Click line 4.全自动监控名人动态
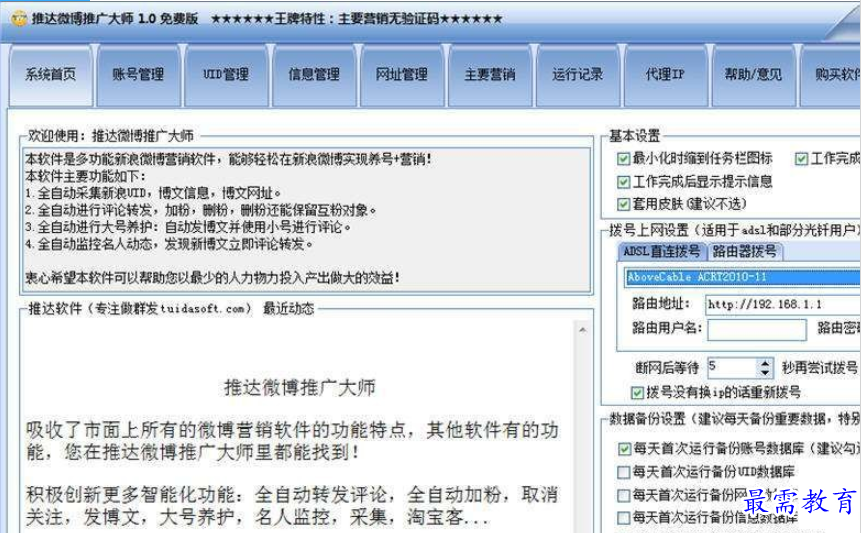Image resolution: width=865 pixels, height=533 pixels. [x=169, y=244]
